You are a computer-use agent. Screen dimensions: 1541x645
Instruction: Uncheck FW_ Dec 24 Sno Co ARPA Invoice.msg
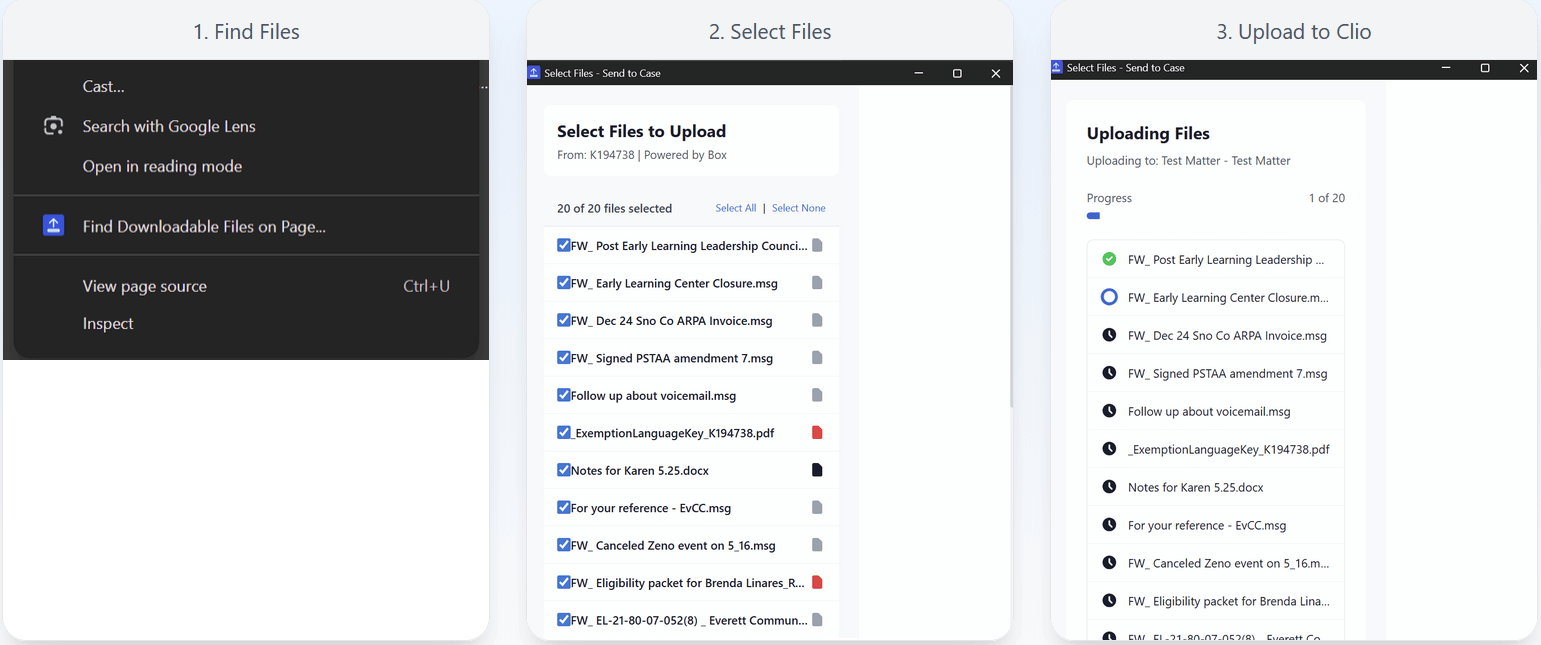click(x=563, y=320)
